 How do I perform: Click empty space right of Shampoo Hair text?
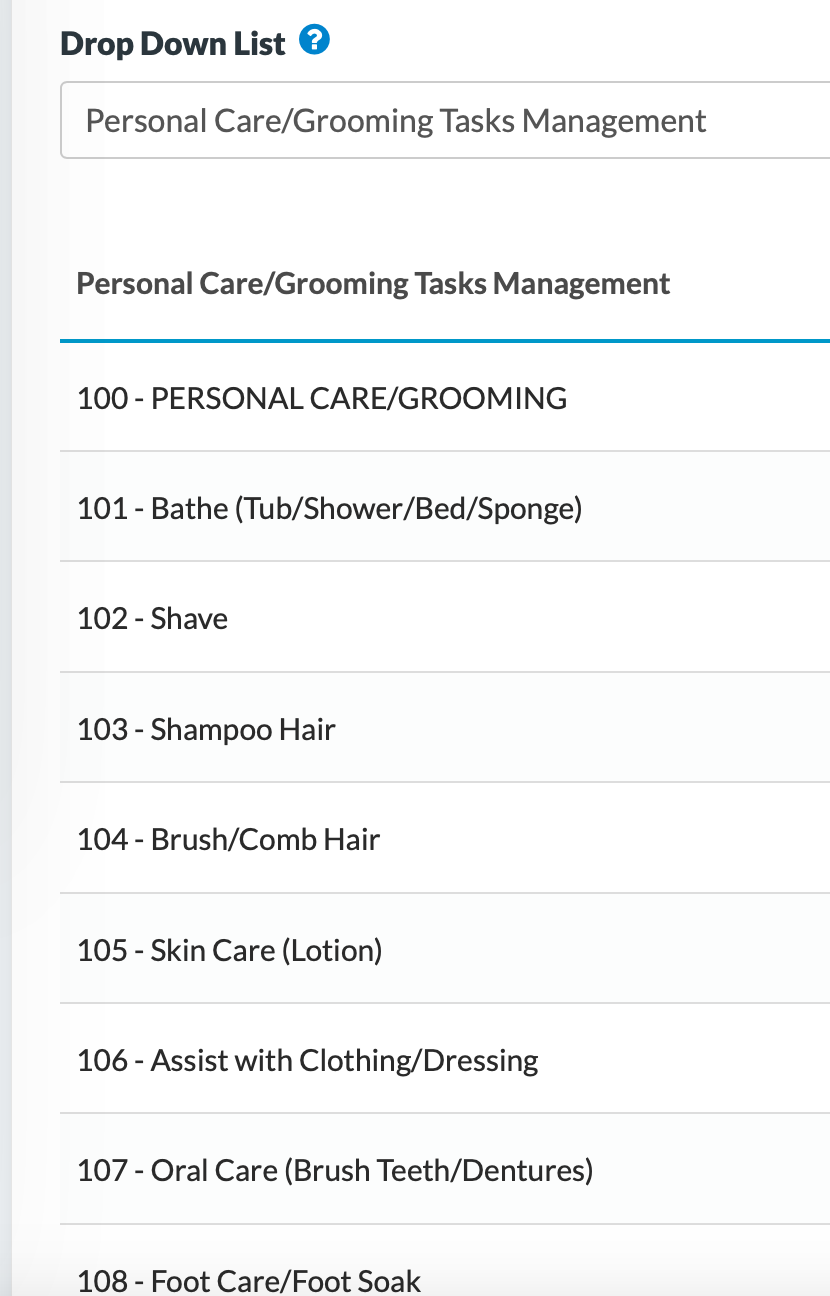[x=580, y=729]
